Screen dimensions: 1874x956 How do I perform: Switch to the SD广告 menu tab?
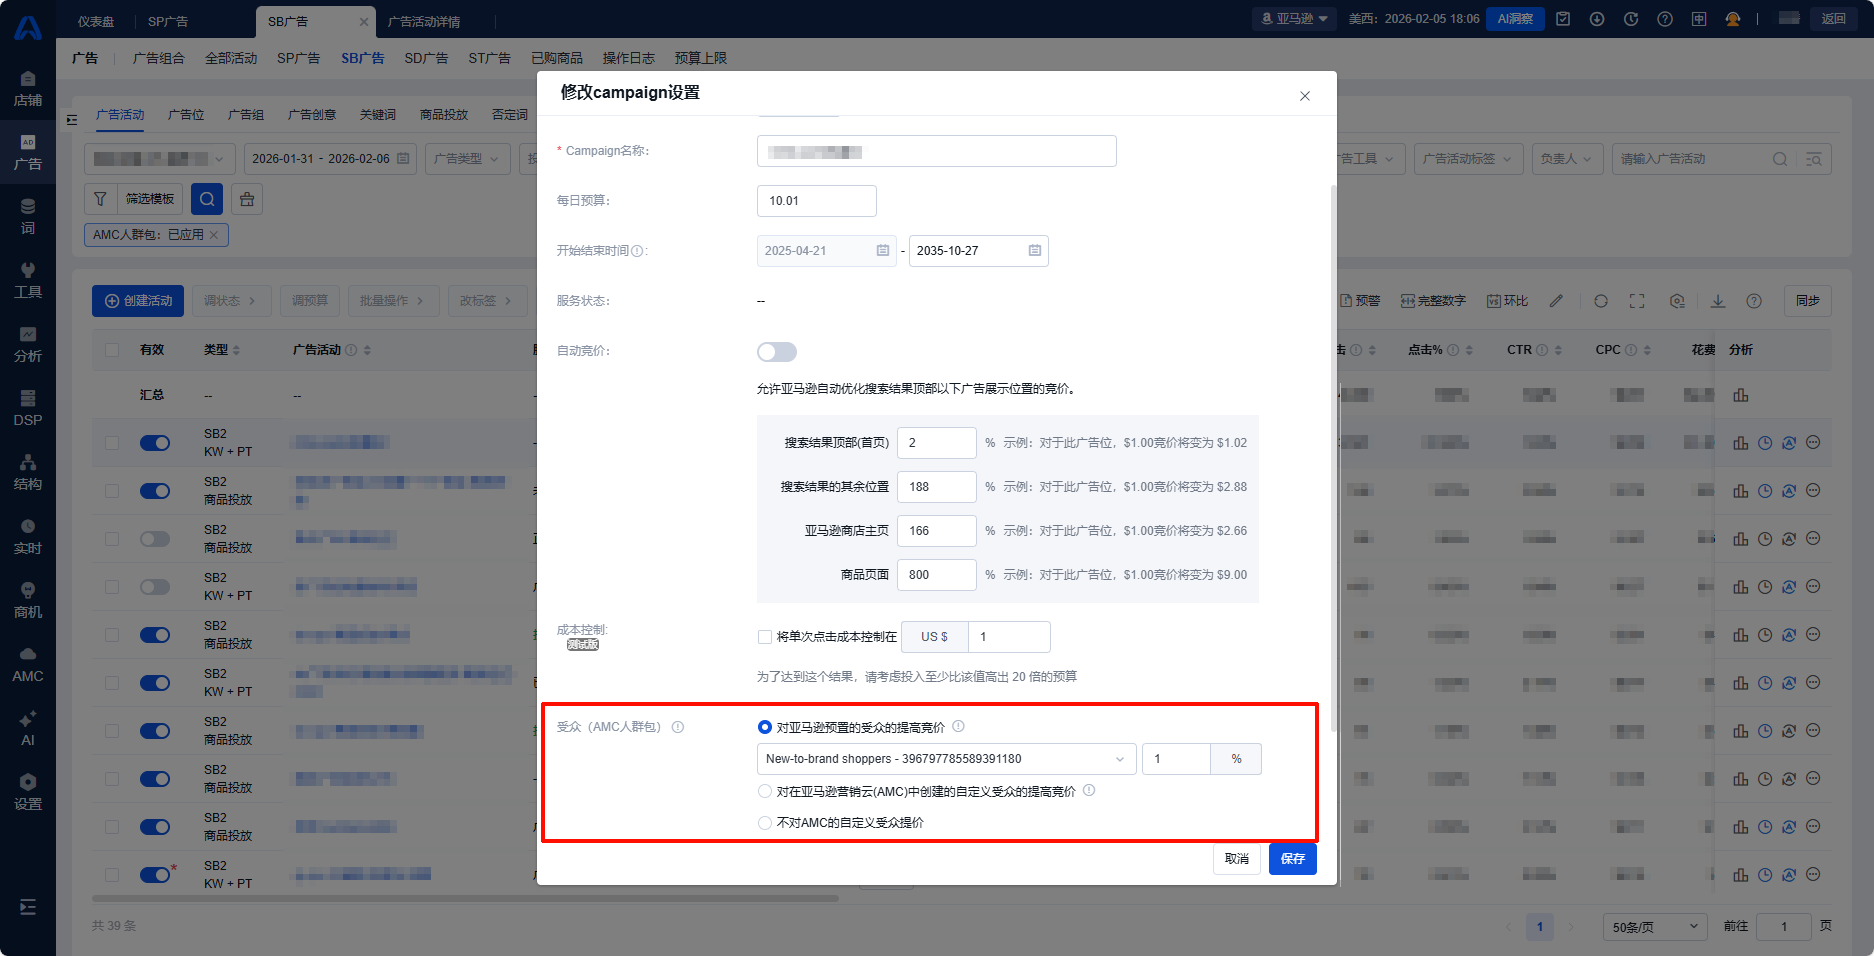click(426, 58)
